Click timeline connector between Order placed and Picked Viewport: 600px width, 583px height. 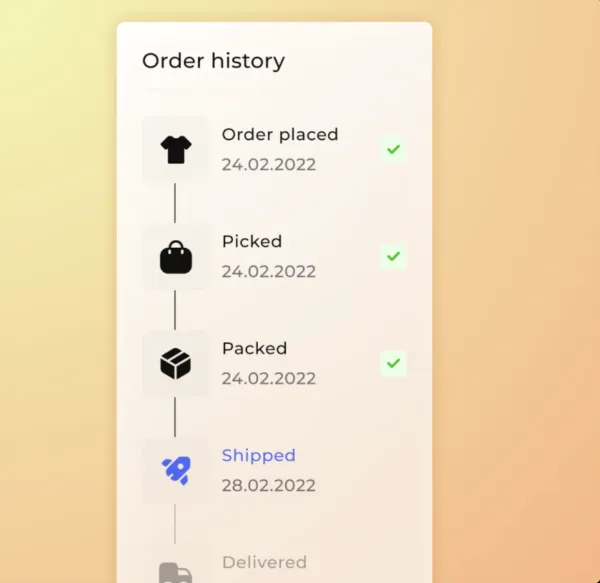click(175, 203)
